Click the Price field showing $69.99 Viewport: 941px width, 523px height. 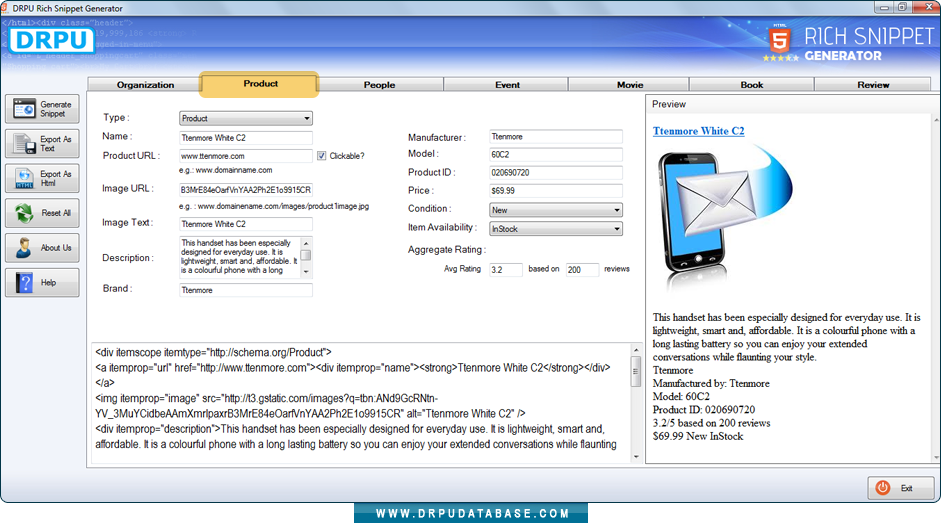[556, 190]
